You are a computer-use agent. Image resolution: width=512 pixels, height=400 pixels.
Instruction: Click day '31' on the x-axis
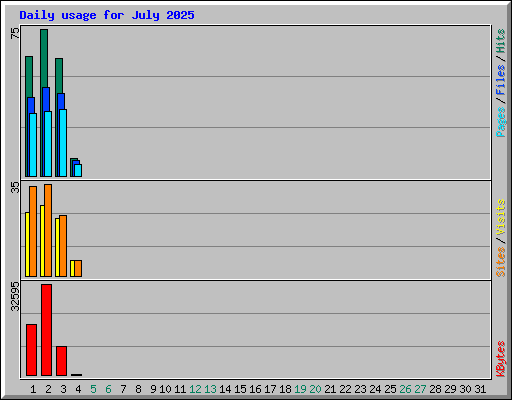[480, 389]
